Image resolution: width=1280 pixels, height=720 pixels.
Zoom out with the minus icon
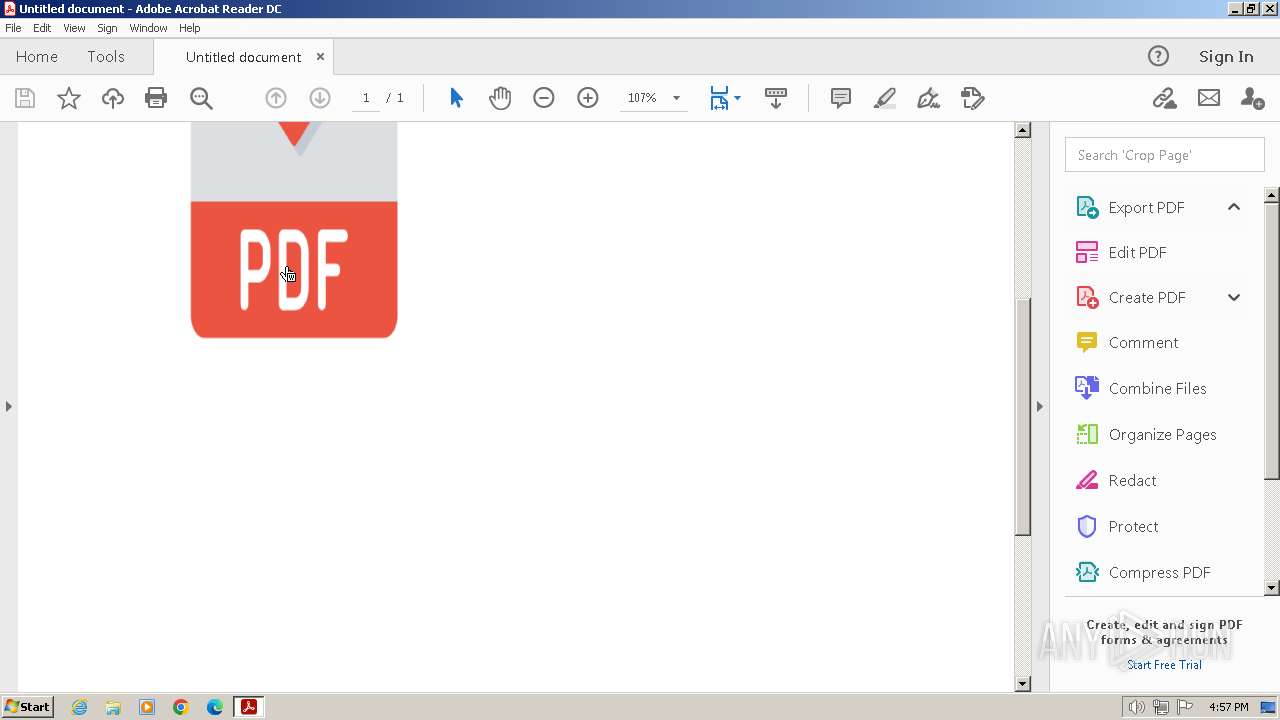click(x=544, y=98)
